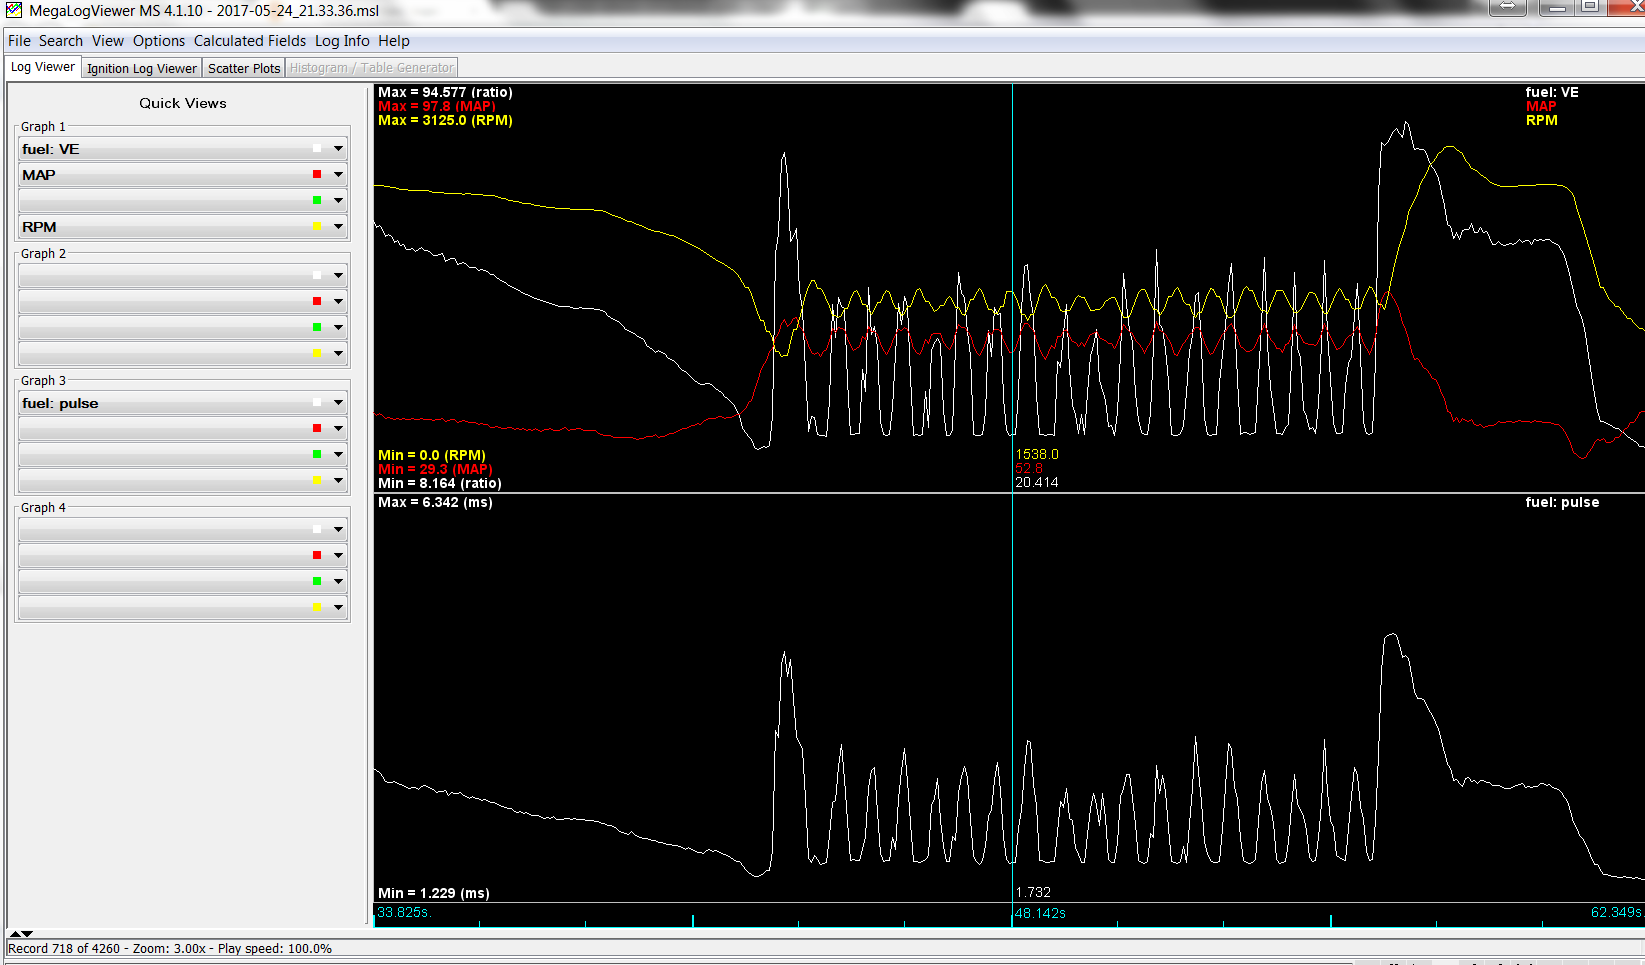Click the red MAP legend label on graph
Screen dimensions: 1645x965
coord(1541,106)
